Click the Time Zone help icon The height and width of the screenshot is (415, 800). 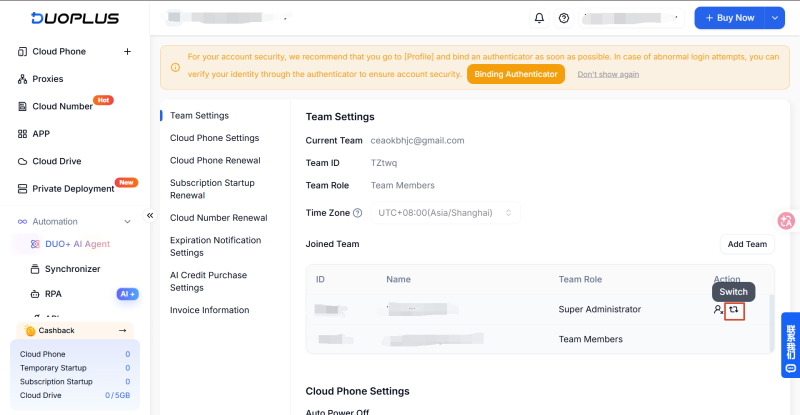(x=358, y=213)
